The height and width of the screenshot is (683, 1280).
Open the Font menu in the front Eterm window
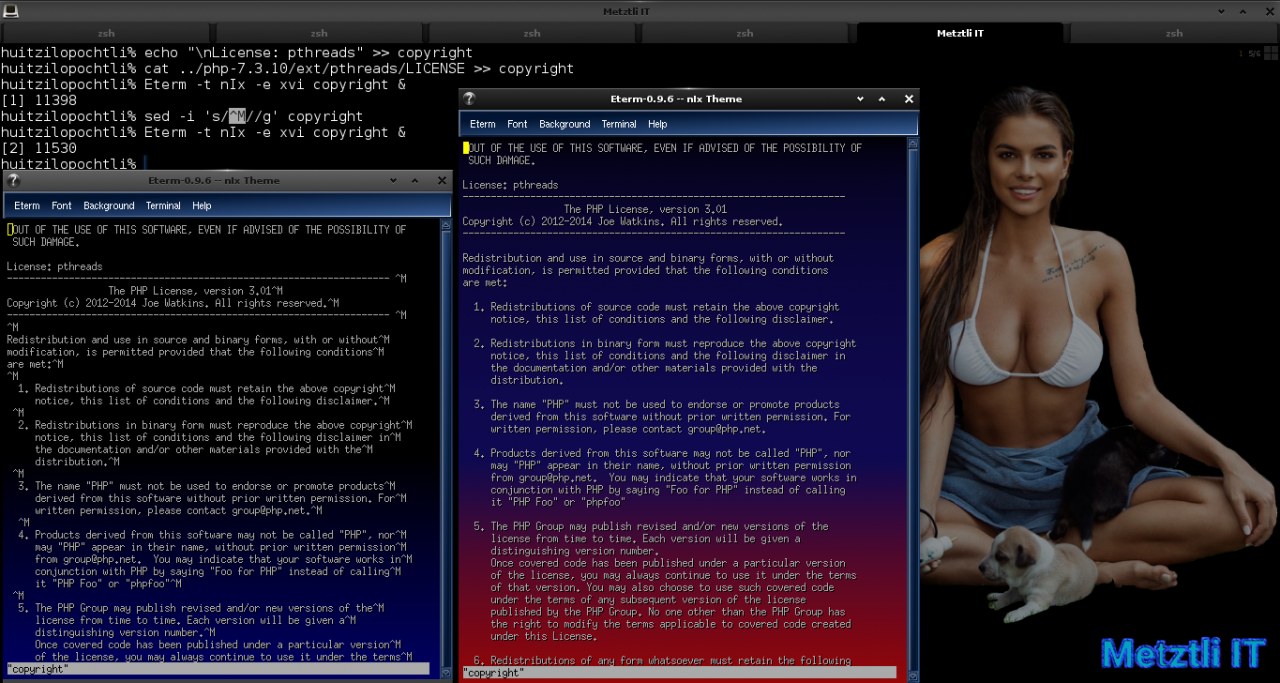coord(517,124)
